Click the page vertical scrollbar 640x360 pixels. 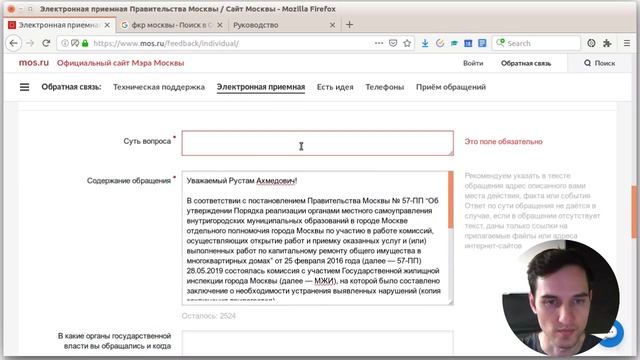pyautogui.click(x=634, y=211)
